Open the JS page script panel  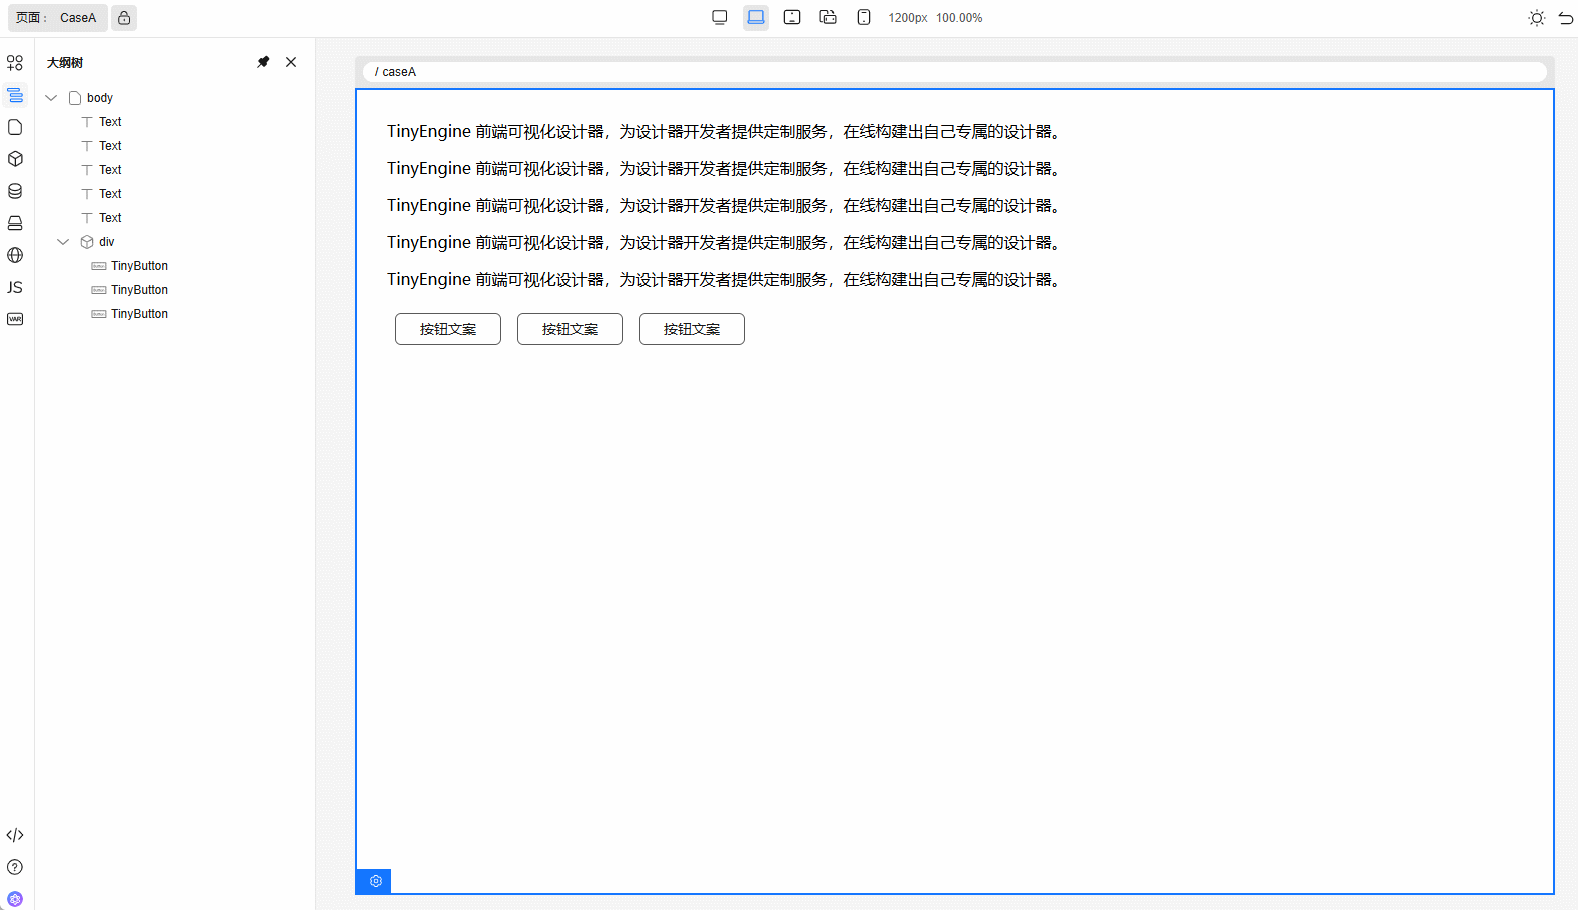(x=15, y=287)
